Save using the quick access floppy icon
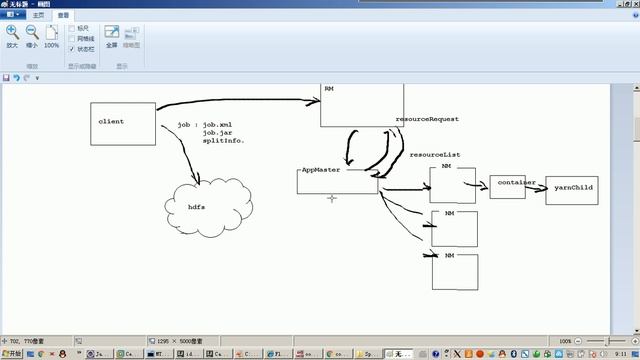 (6, 78)
